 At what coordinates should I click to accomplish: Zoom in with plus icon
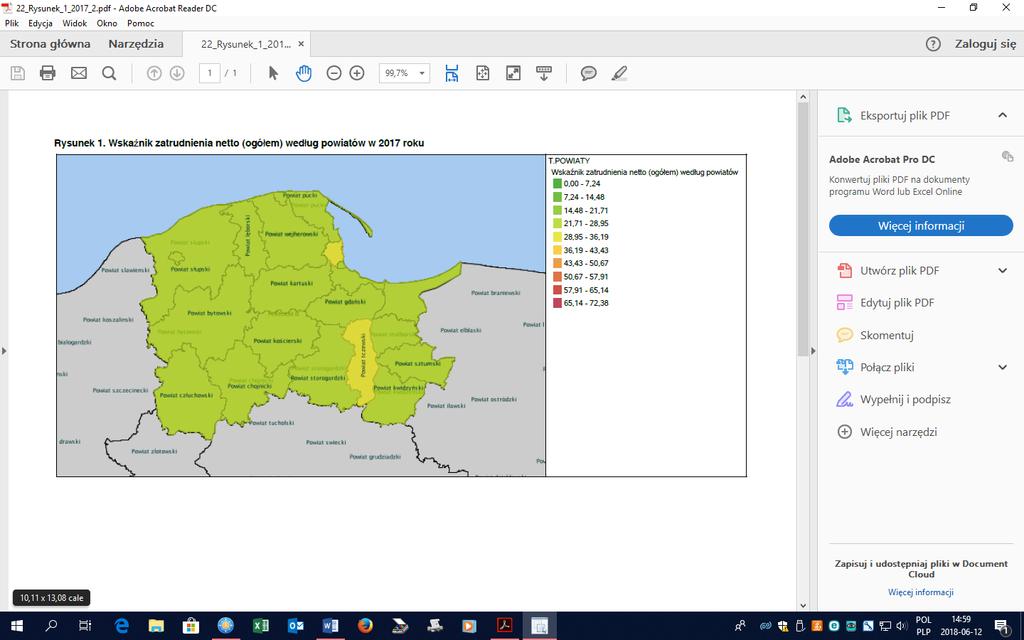(x=357, y=73)
